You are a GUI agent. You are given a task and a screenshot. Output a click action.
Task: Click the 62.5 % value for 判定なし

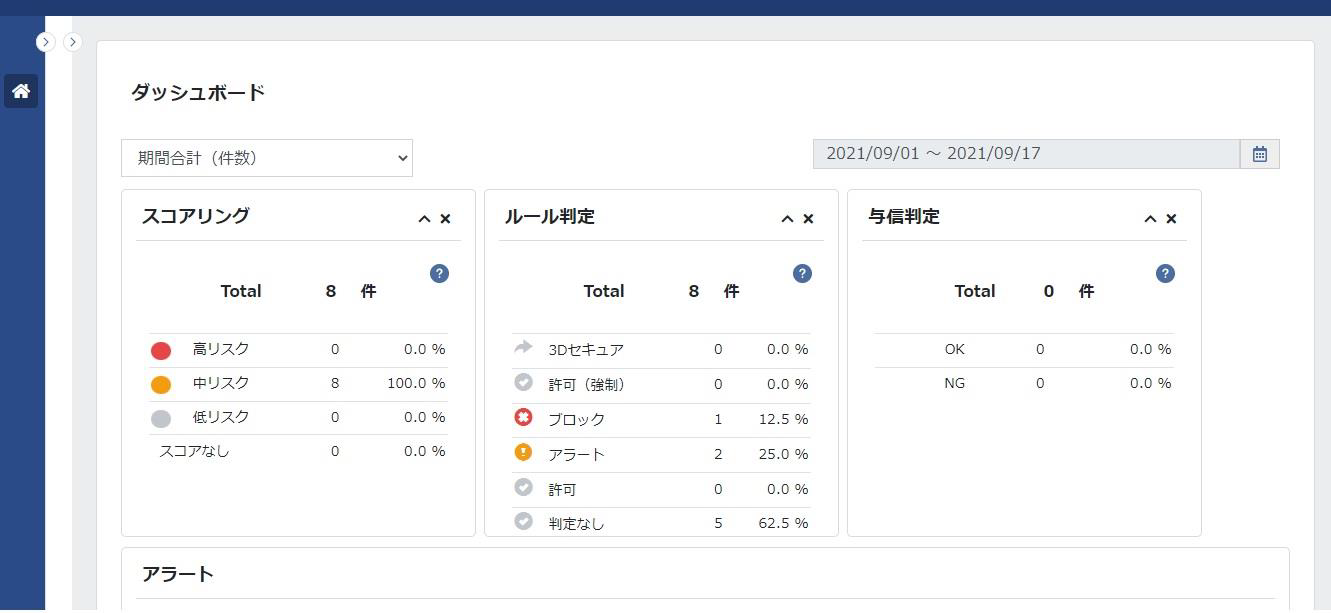[x=783, y=523]
